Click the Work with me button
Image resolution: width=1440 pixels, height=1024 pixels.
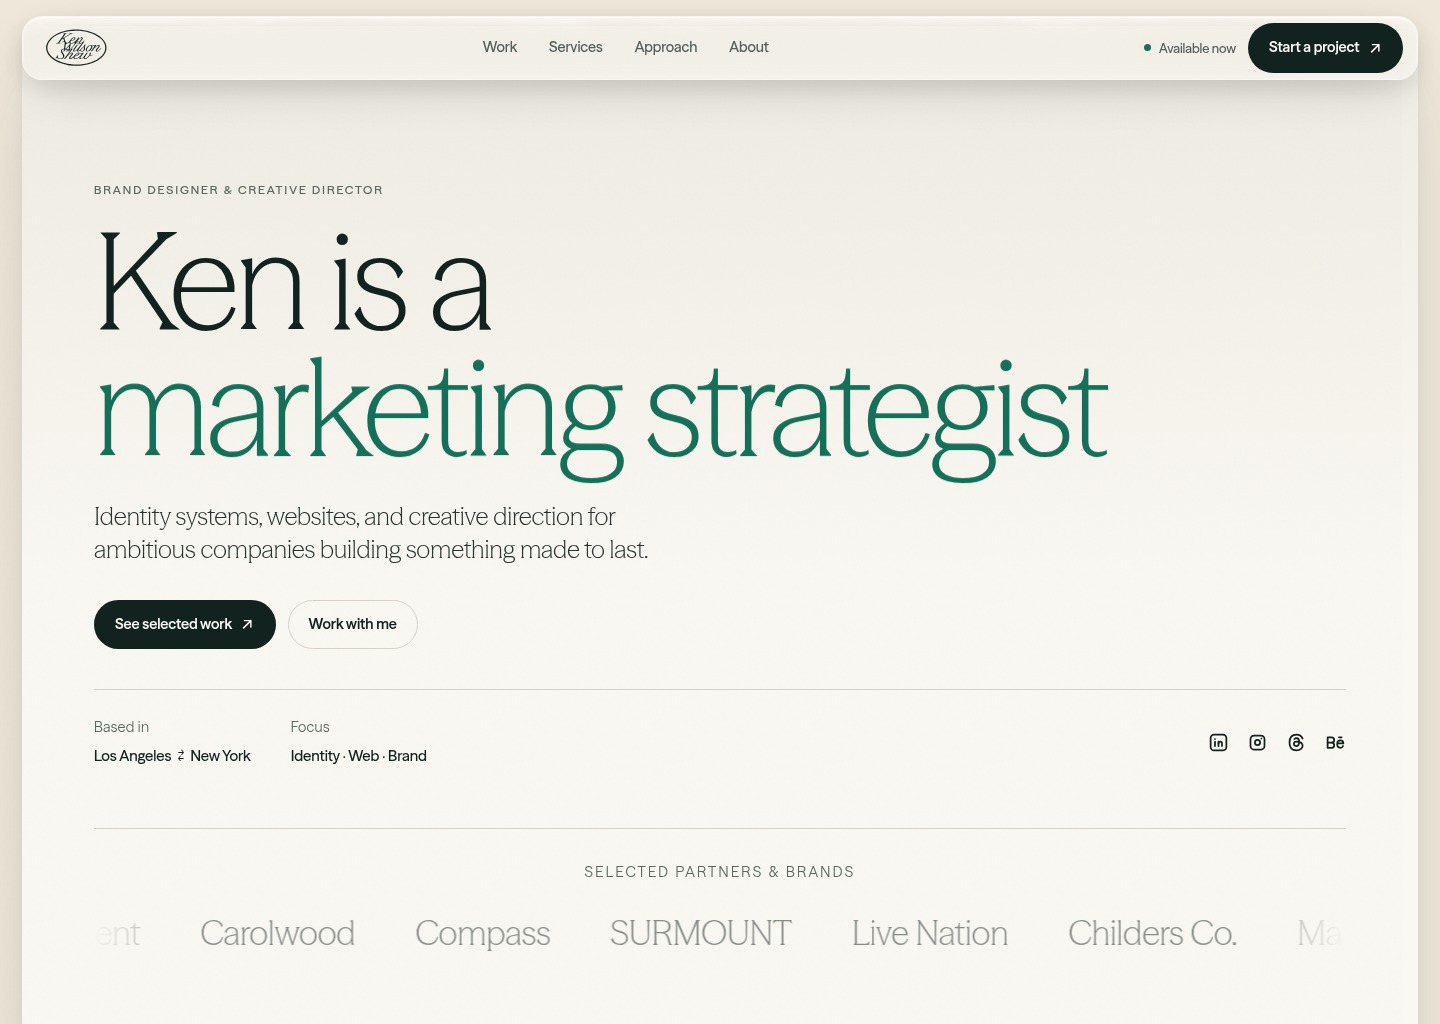coord(353,624)
